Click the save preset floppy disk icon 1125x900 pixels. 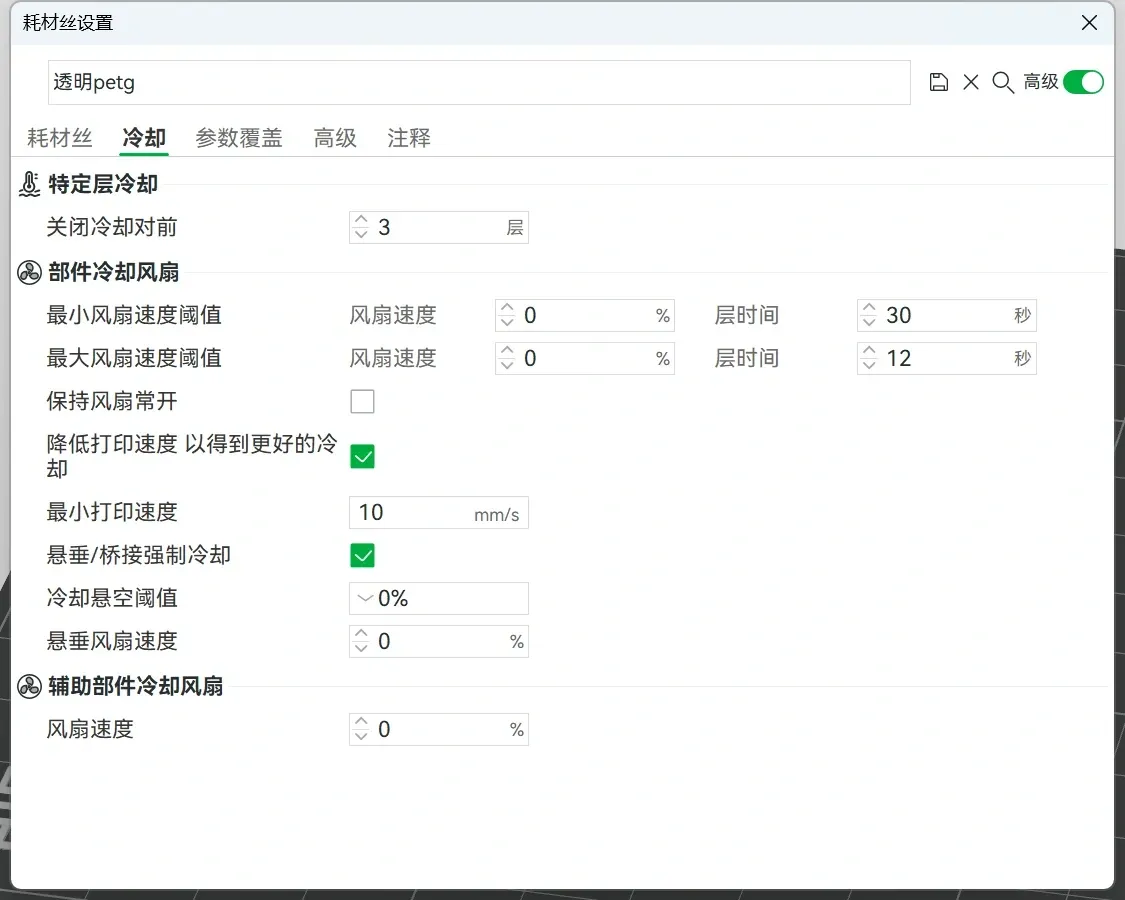938,82
